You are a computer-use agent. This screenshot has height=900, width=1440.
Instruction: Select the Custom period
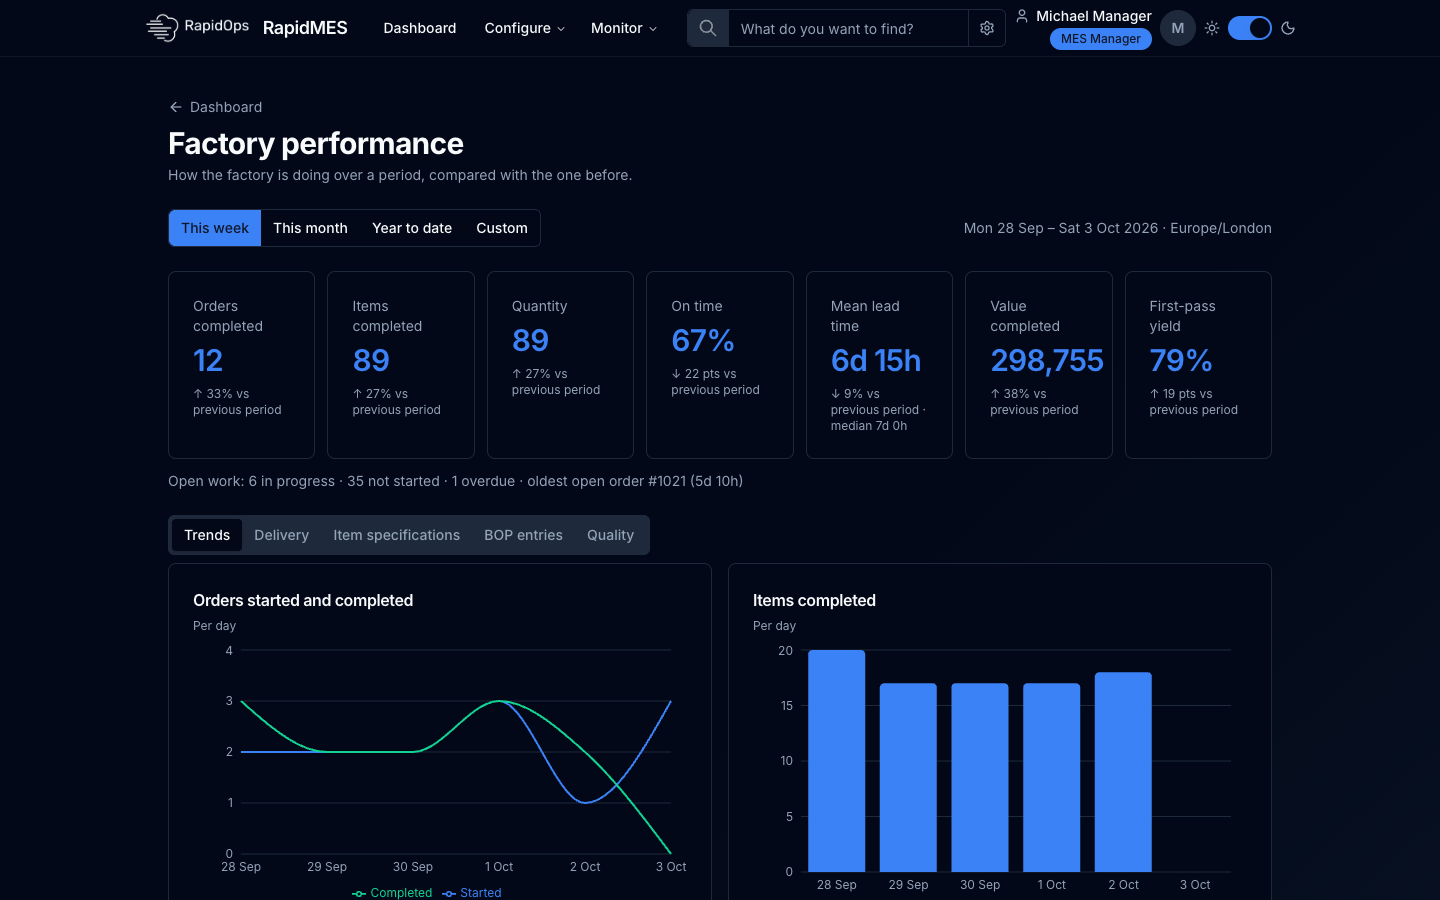pyautogui.click(x=502, y=228)
